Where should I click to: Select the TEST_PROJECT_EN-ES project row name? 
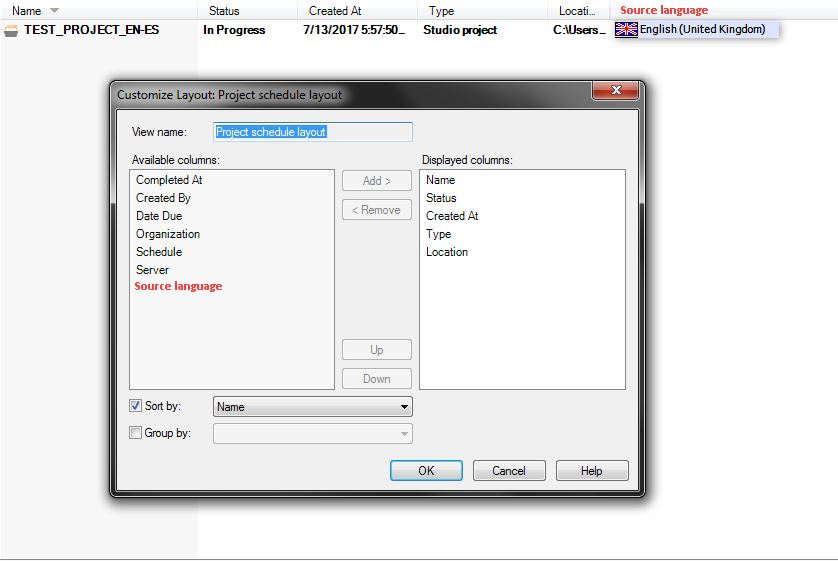pyautogui.click(x=91, y=30)
